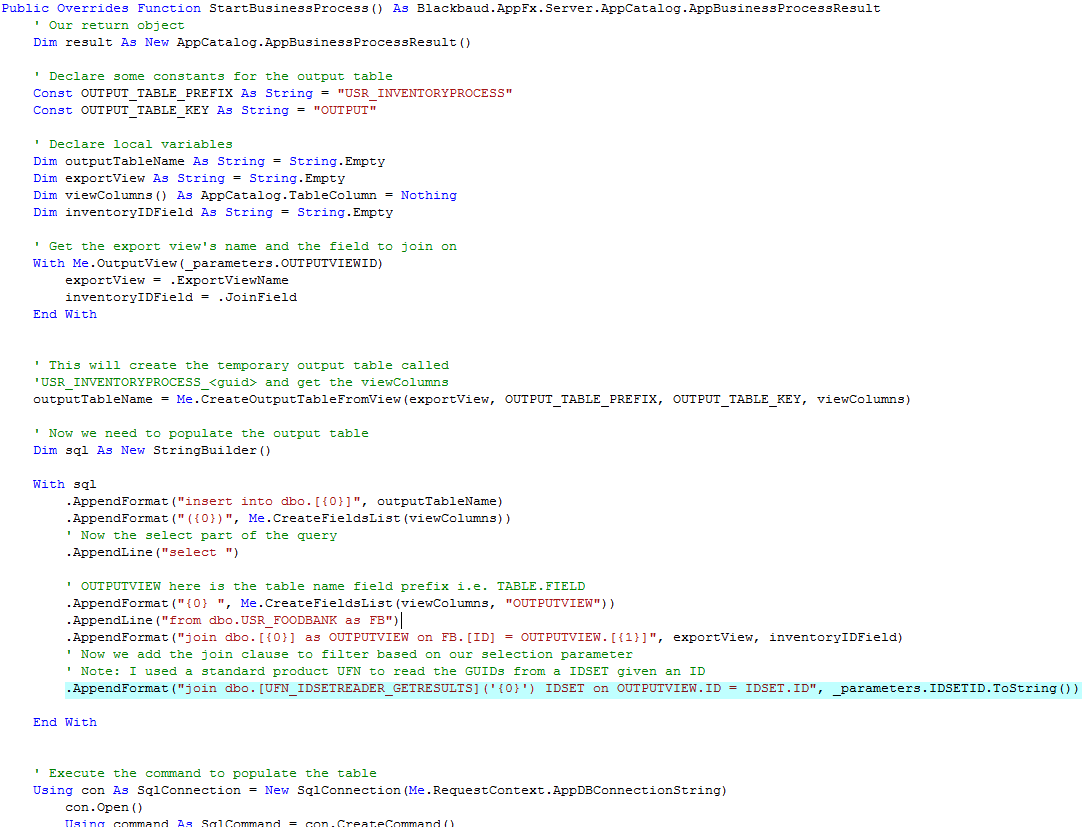Click OUTPUT_TABLE_KEY in its Const declaration

click(145, 111)
